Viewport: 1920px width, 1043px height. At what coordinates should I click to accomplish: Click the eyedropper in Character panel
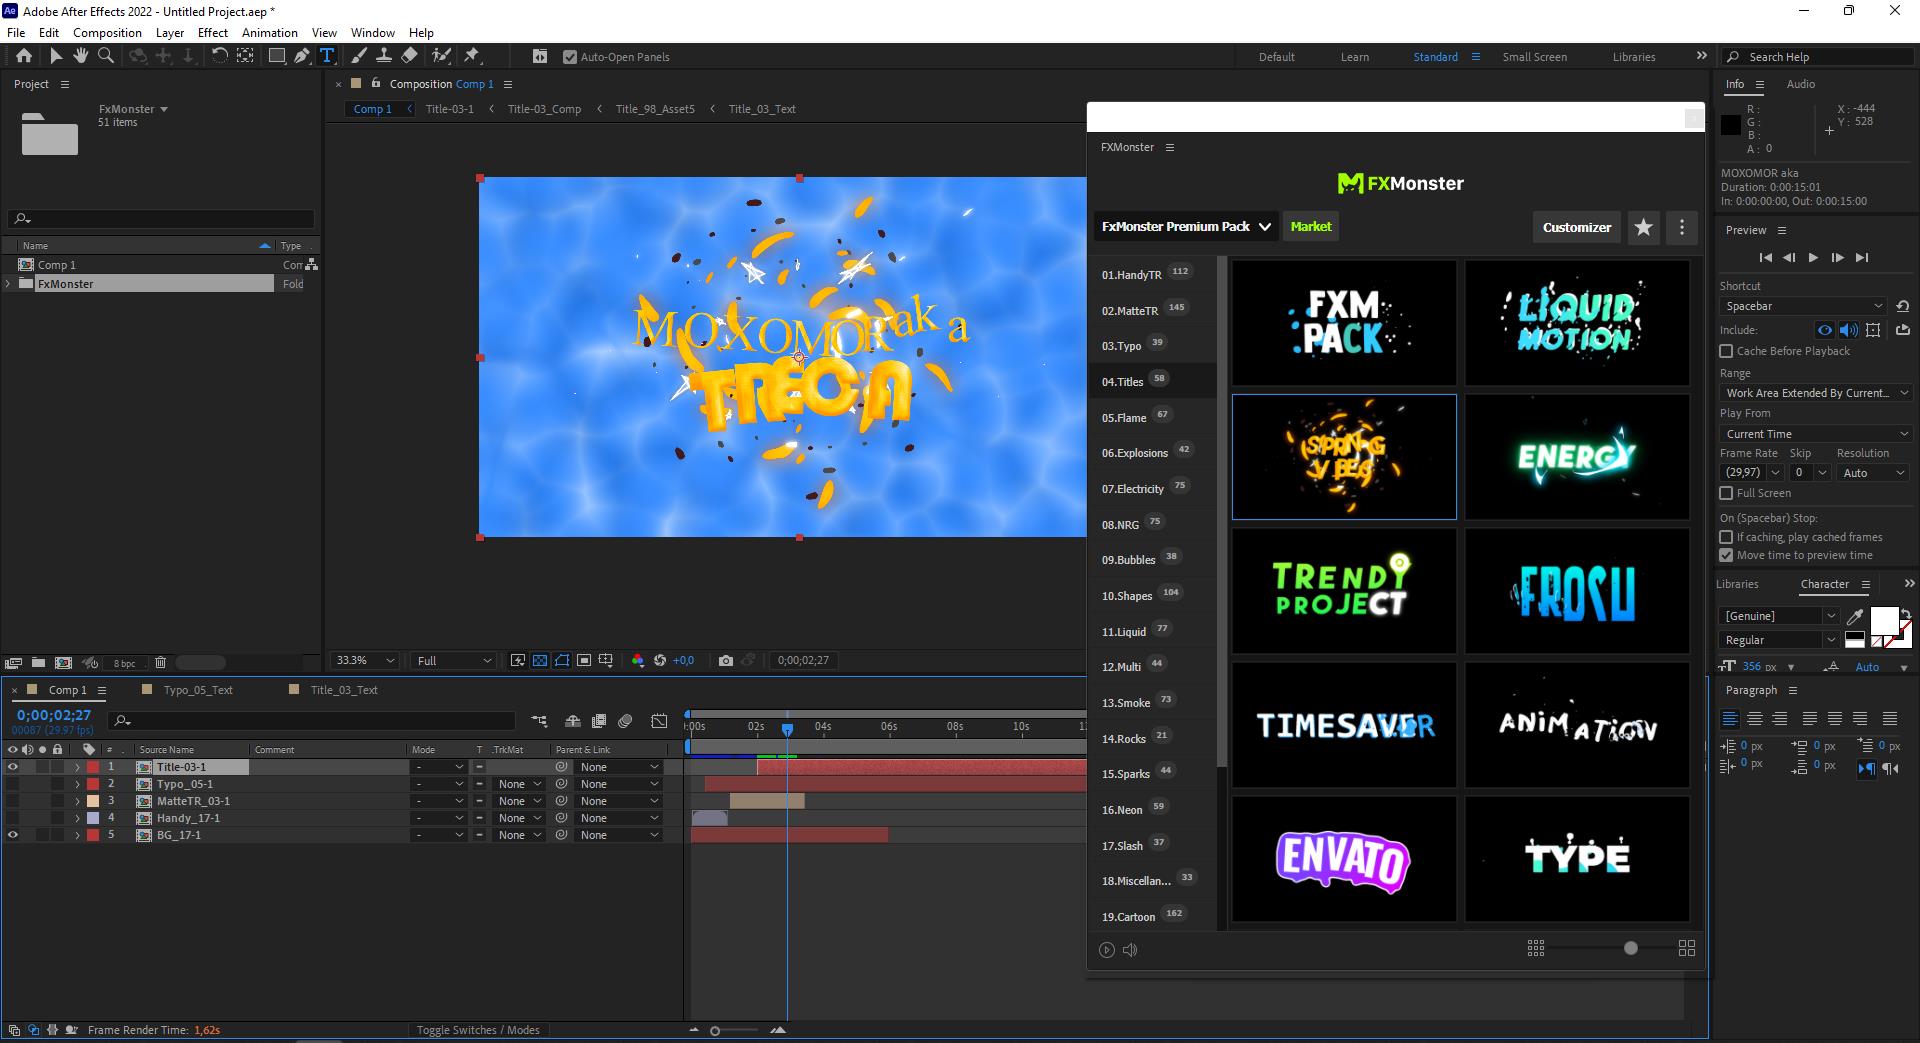pos(1855,616)
